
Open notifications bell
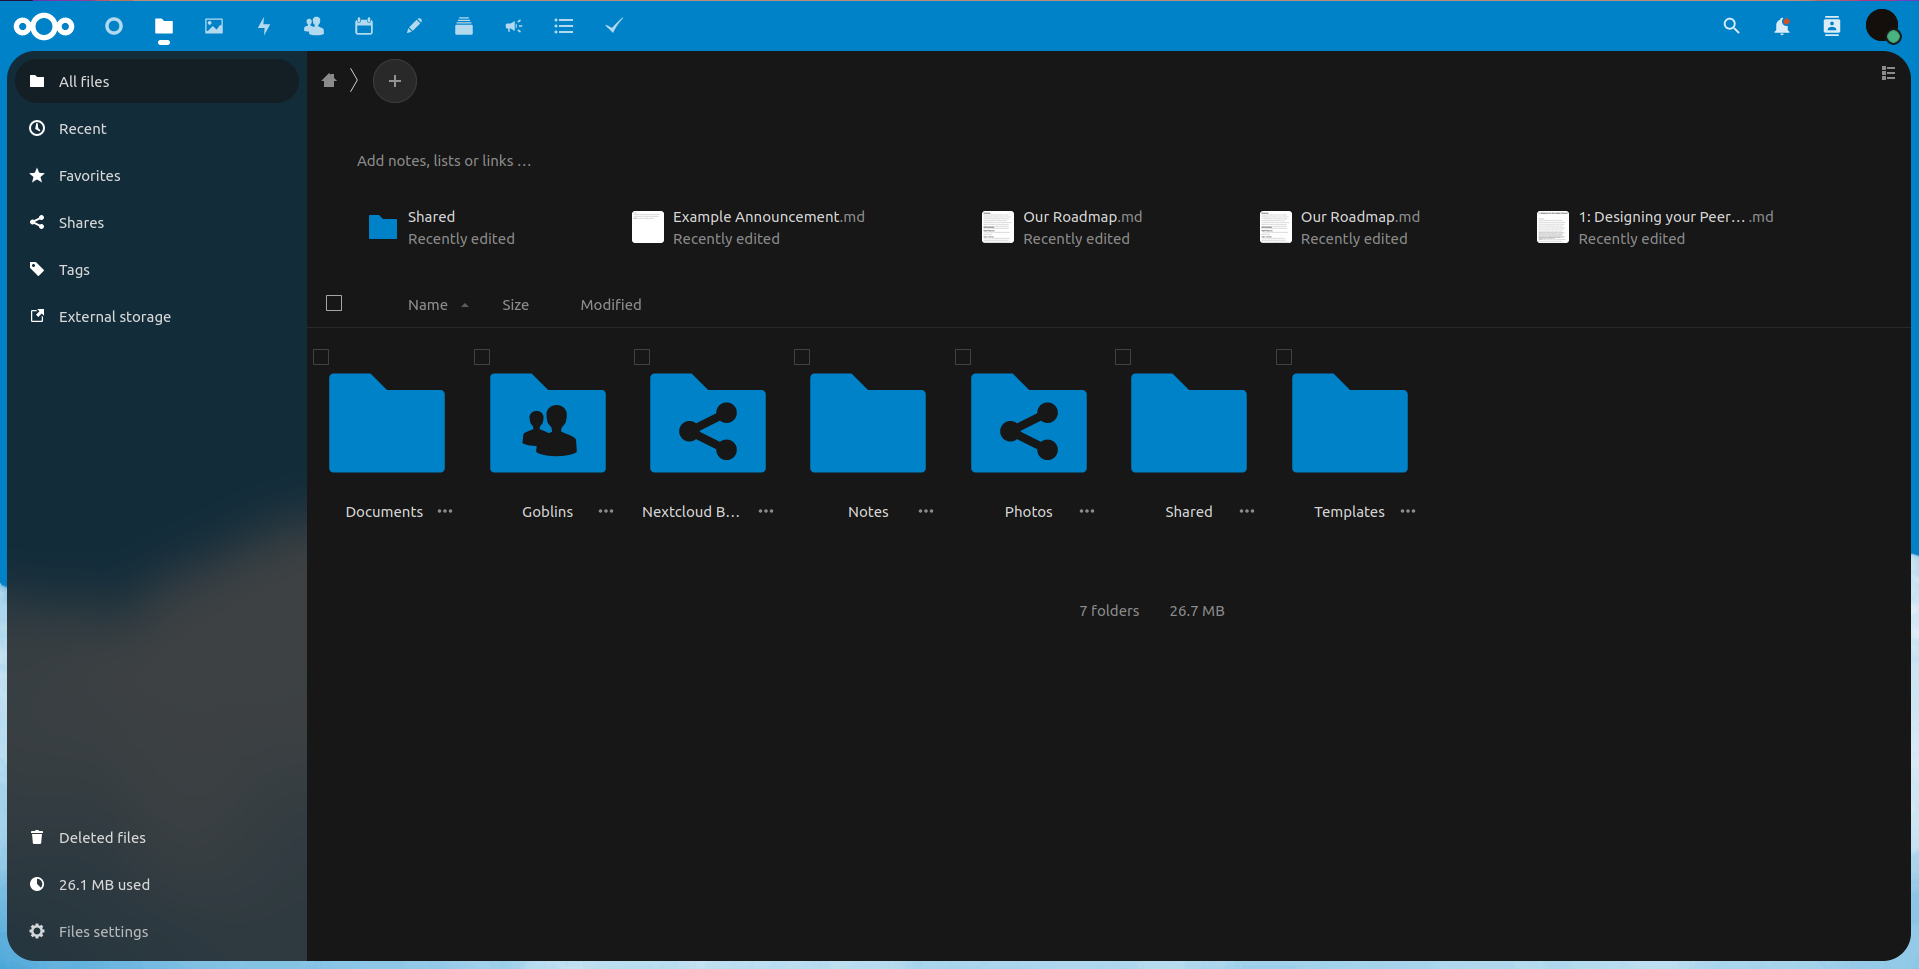click(1782, 26)
